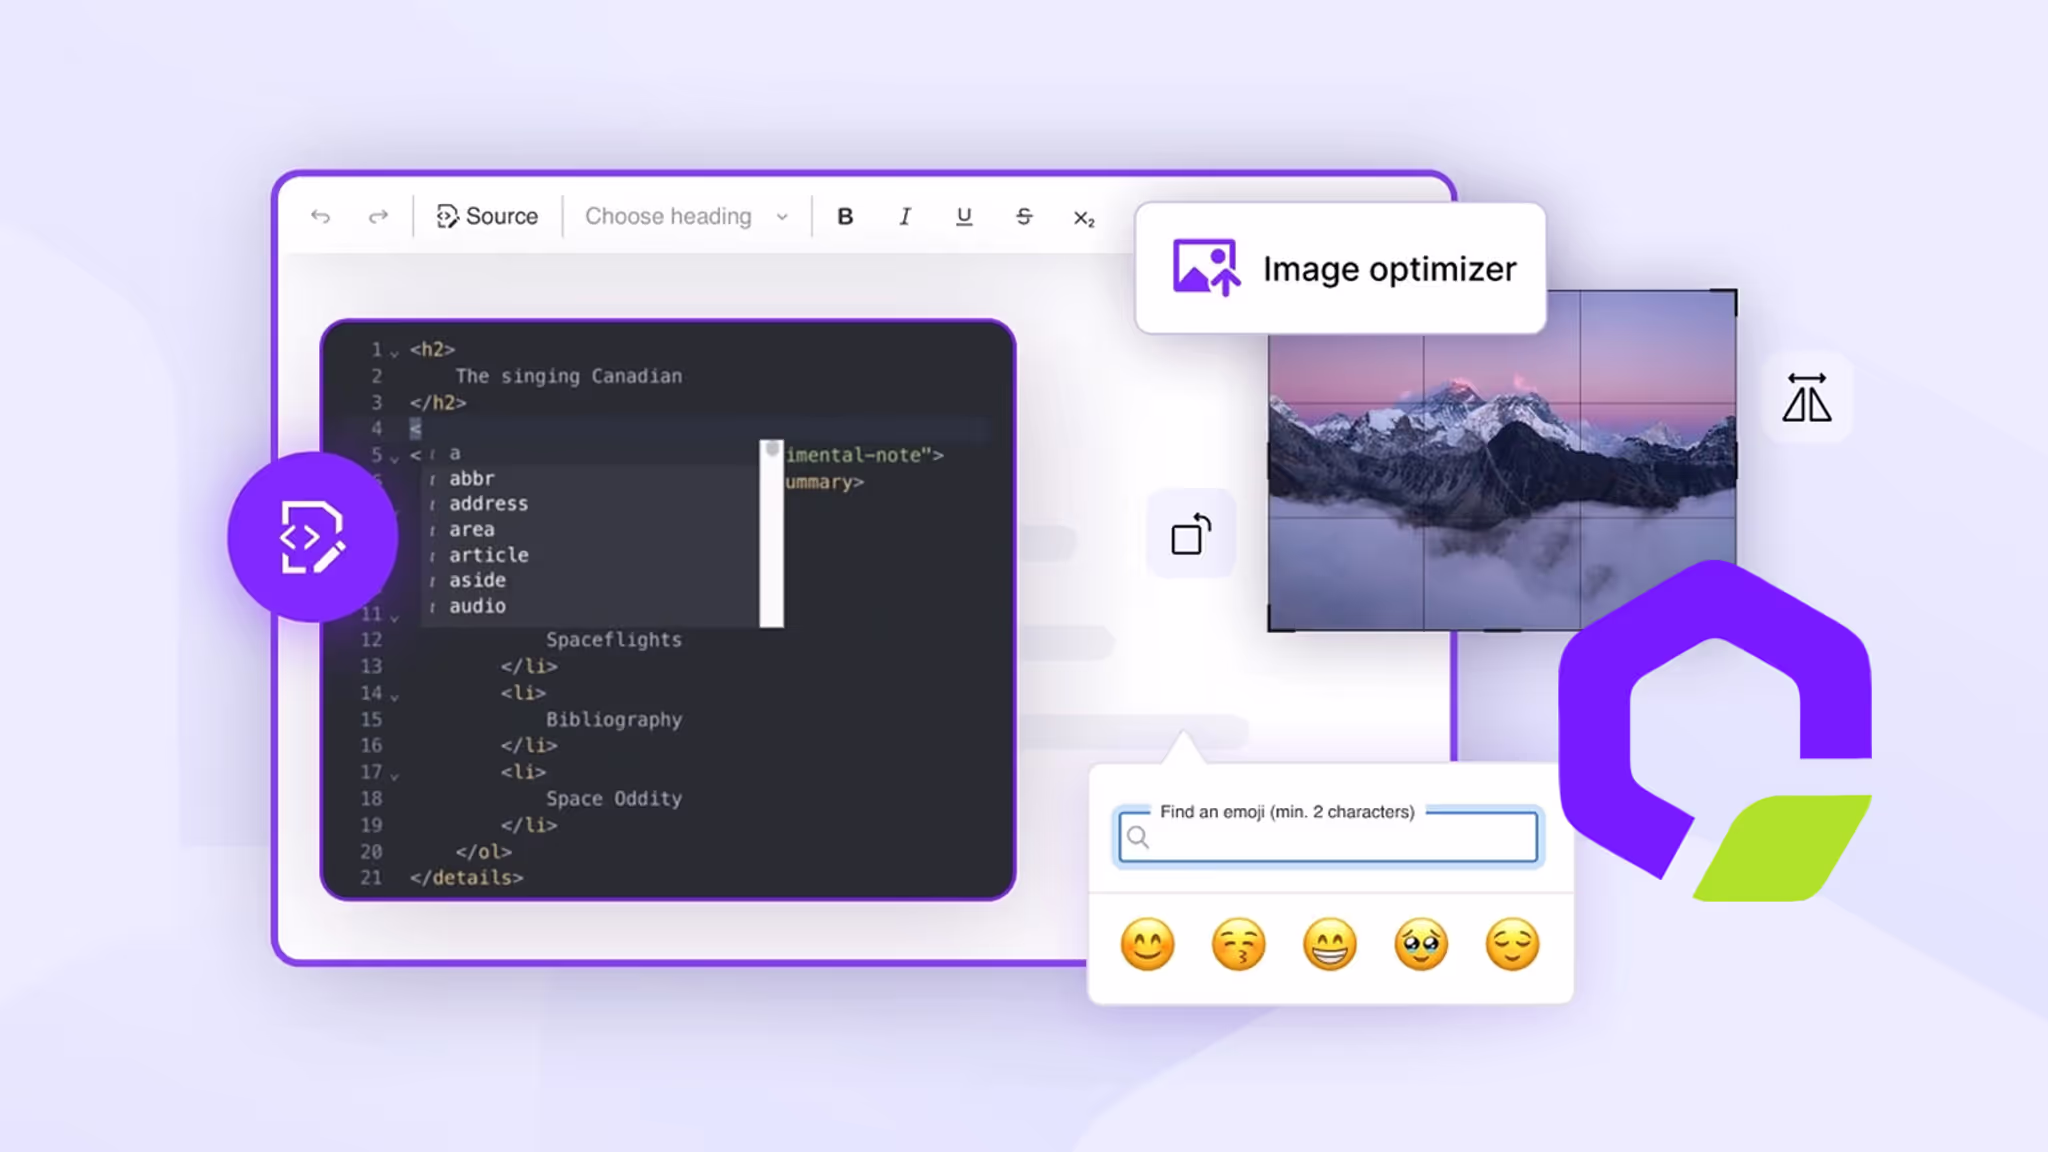This screenshot has width=2048, height=1152.
Task: Click the strikethrough formatting icon
Action: (x=1024, y=216)
